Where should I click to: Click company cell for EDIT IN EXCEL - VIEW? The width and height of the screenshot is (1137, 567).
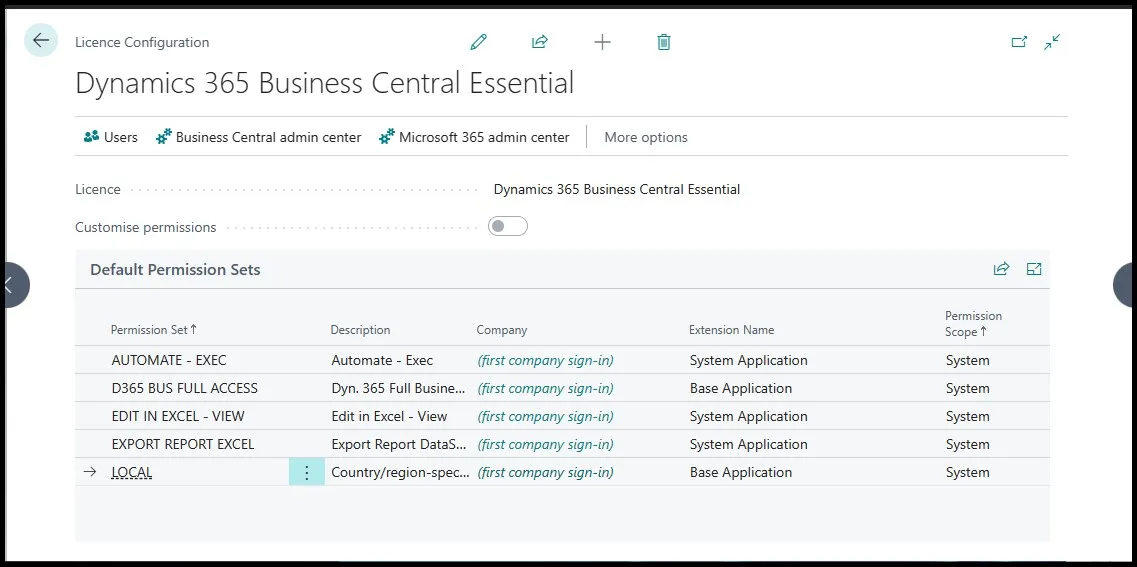(545, 417)
